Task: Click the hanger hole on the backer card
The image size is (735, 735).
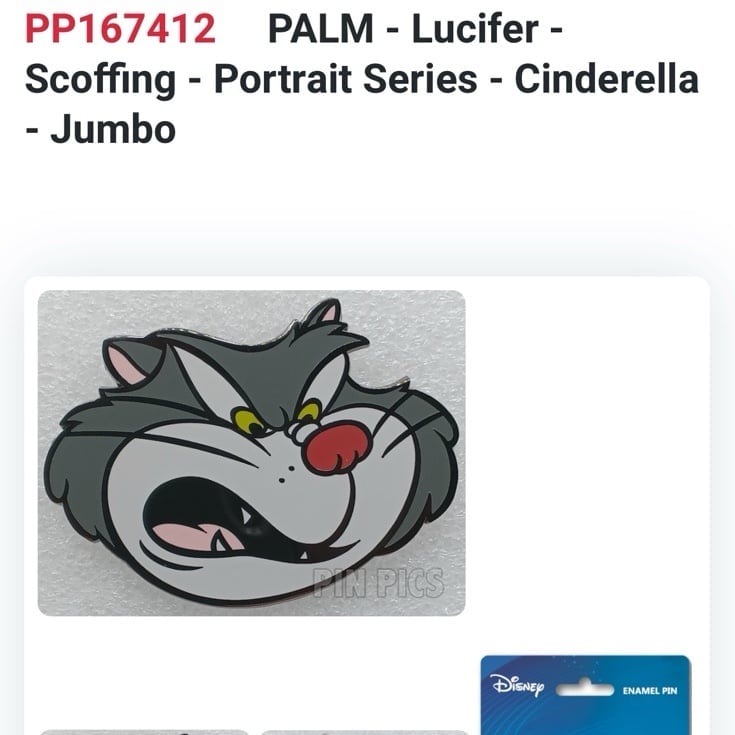Action: click(x=585, y=688)
